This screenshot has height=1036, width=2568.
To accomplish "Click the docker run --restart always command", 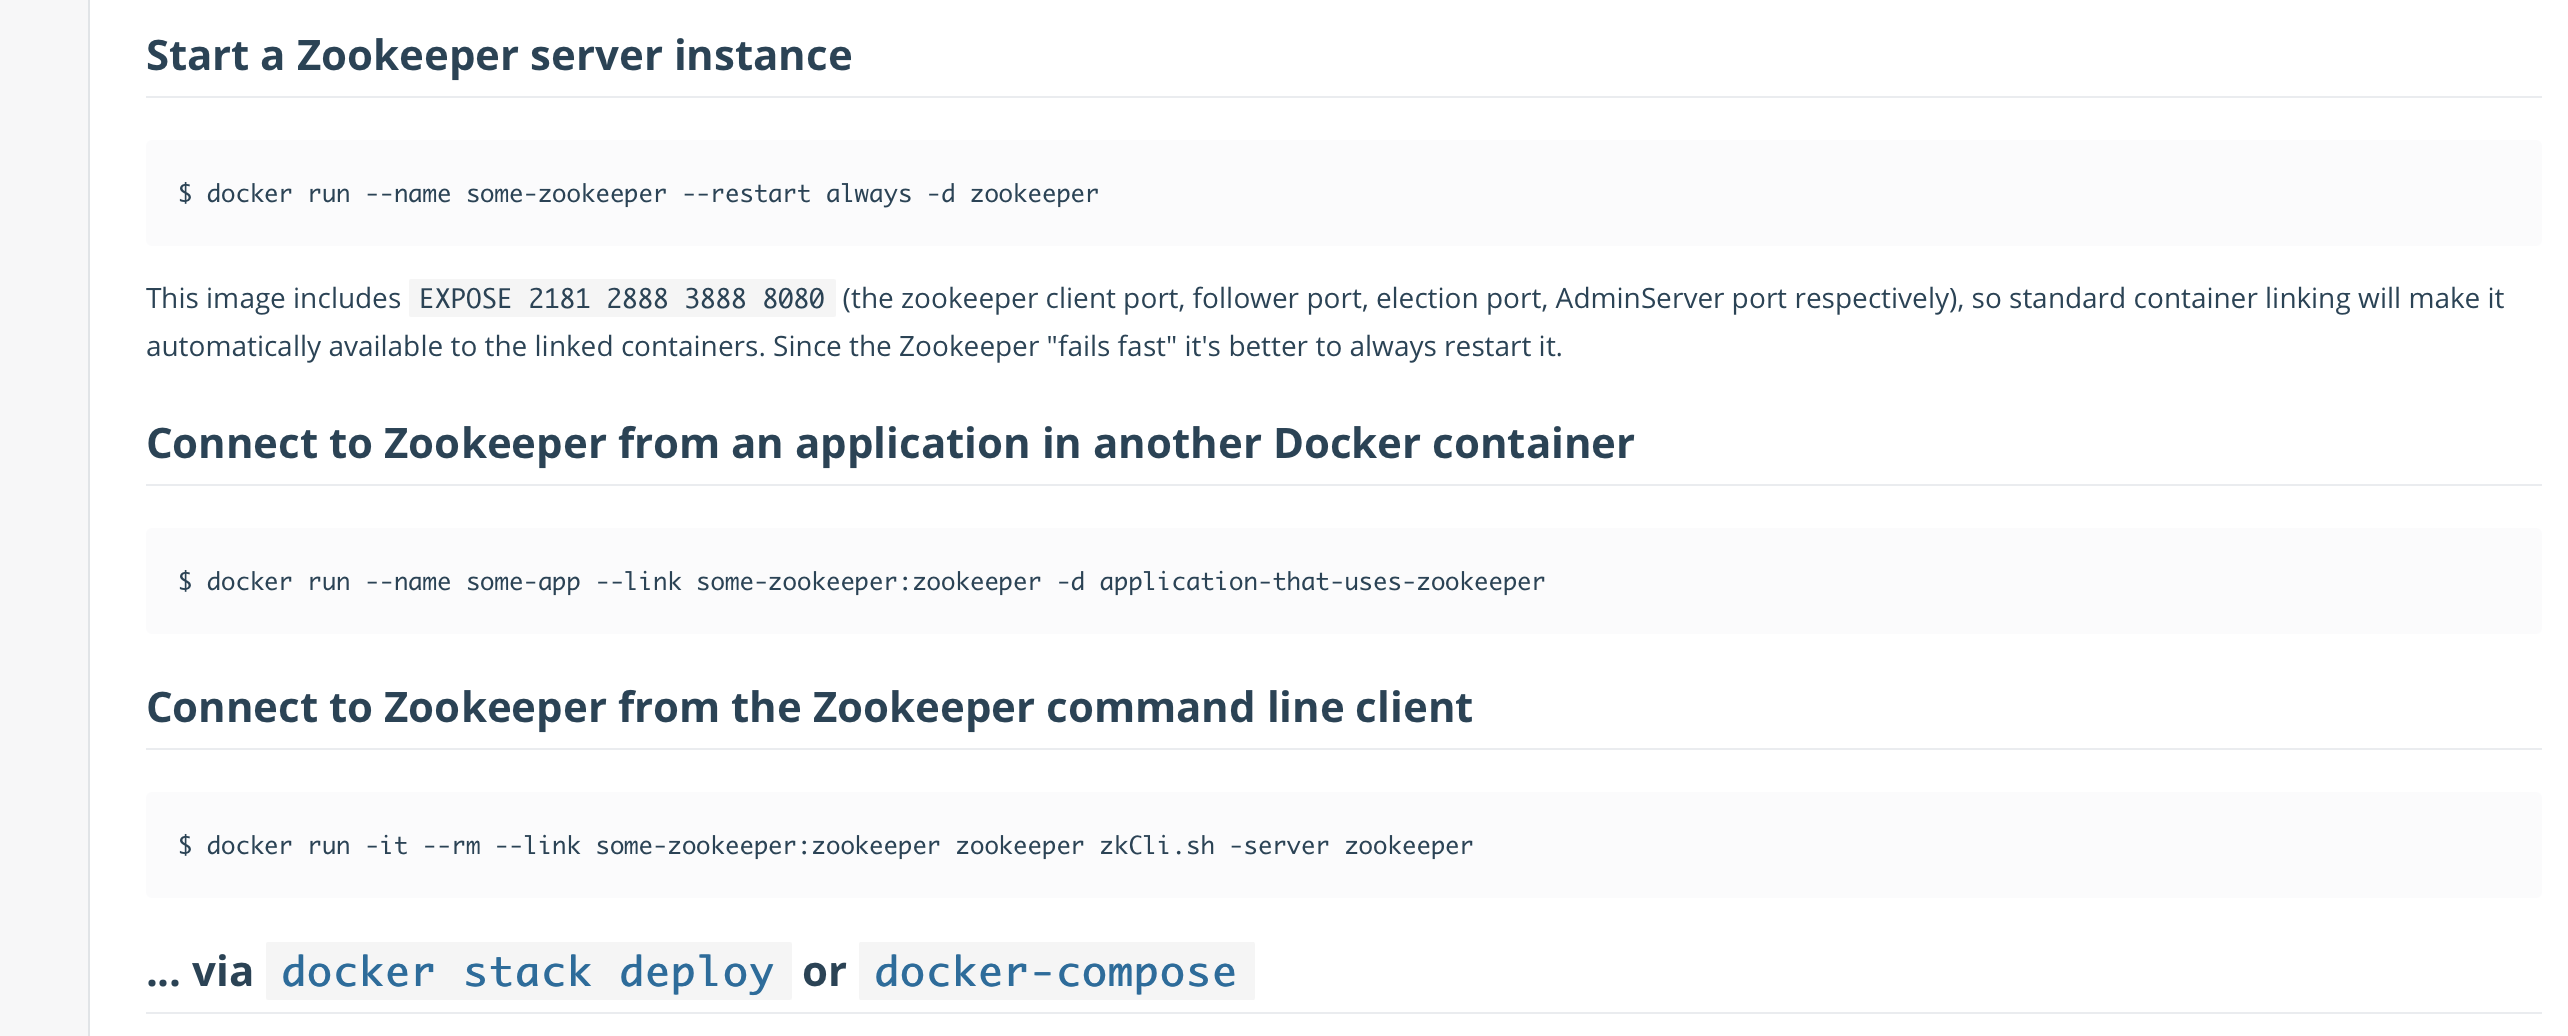I will [638, 194].
